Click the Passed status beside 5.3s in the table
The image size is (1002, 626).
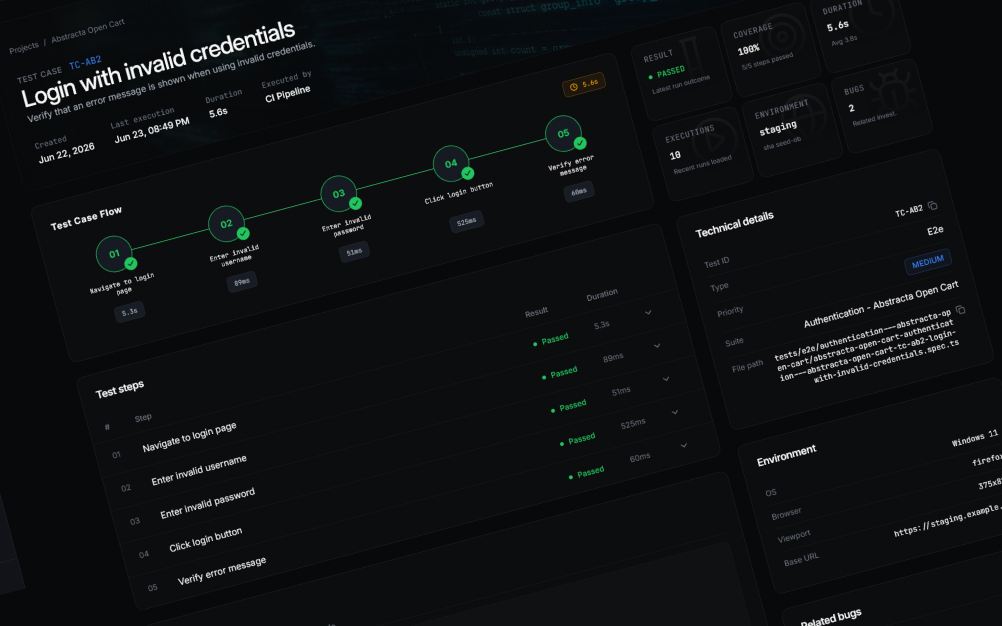pyautogui.click(x=551, y=340)
